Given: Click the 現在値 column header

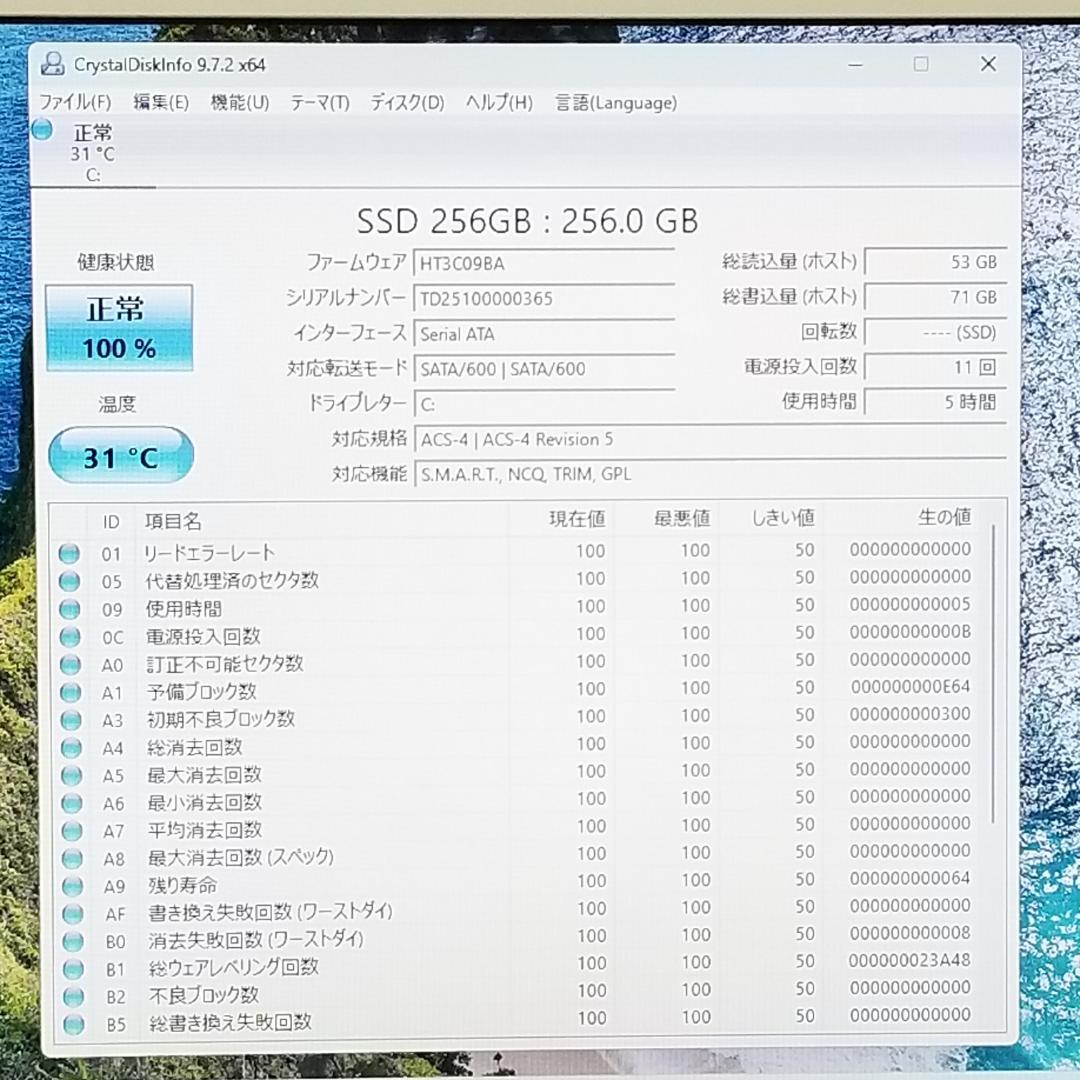Looking at the screenshot, I should [x=561, y=519].
